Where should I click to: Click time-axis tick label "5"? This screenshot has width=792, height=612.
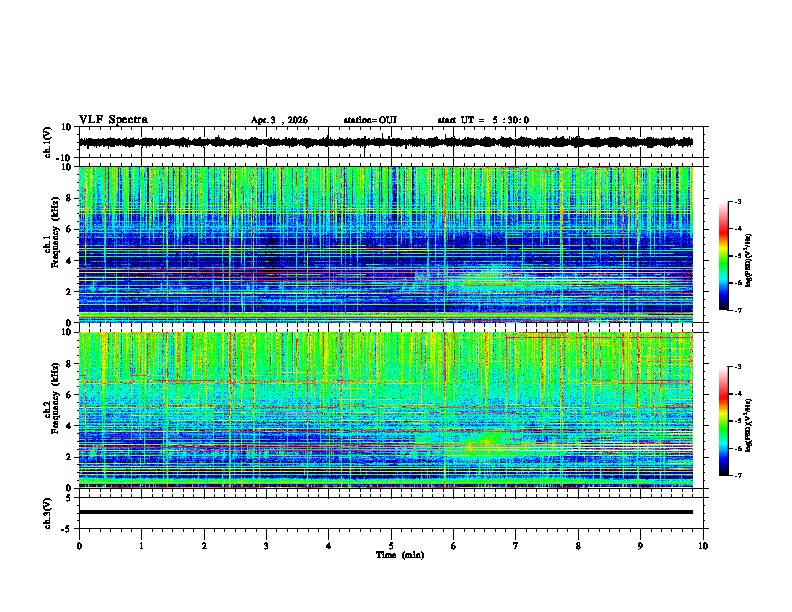point(391,546)
